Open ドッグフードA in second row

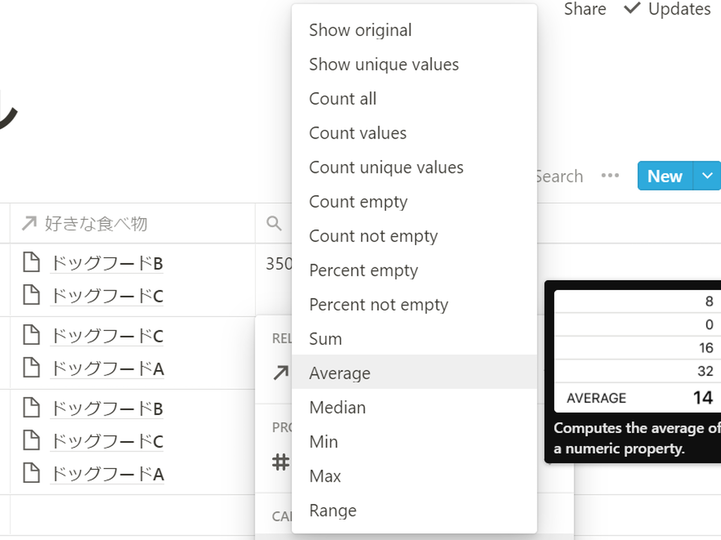(x=107, y=368)
